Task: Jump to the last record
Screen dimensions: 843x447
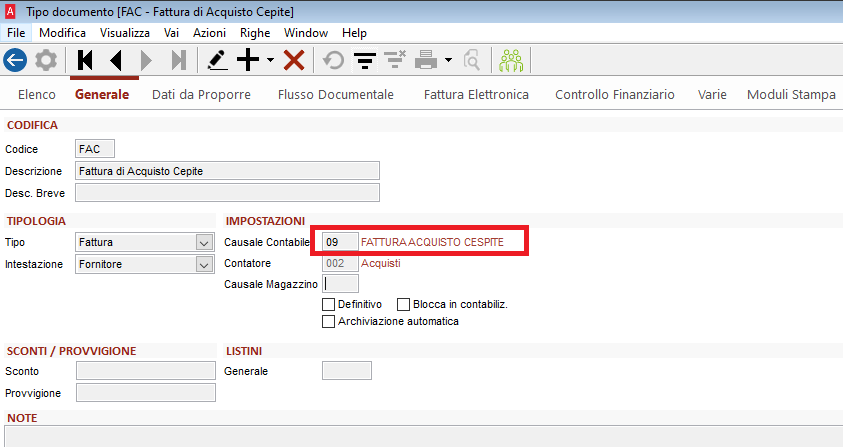Action: coord(178,60)
